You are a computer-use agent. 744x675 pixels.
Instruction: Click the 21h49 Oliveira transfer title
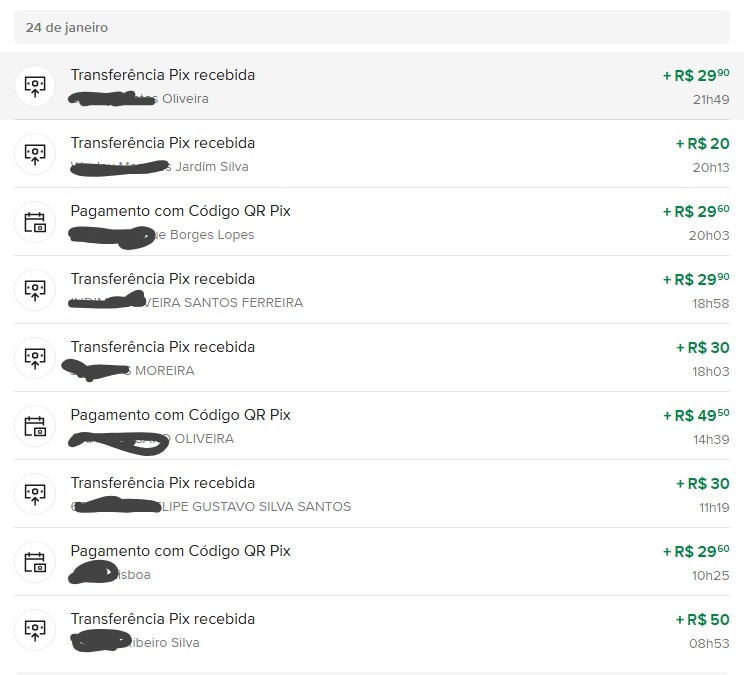tap(162, 75)
